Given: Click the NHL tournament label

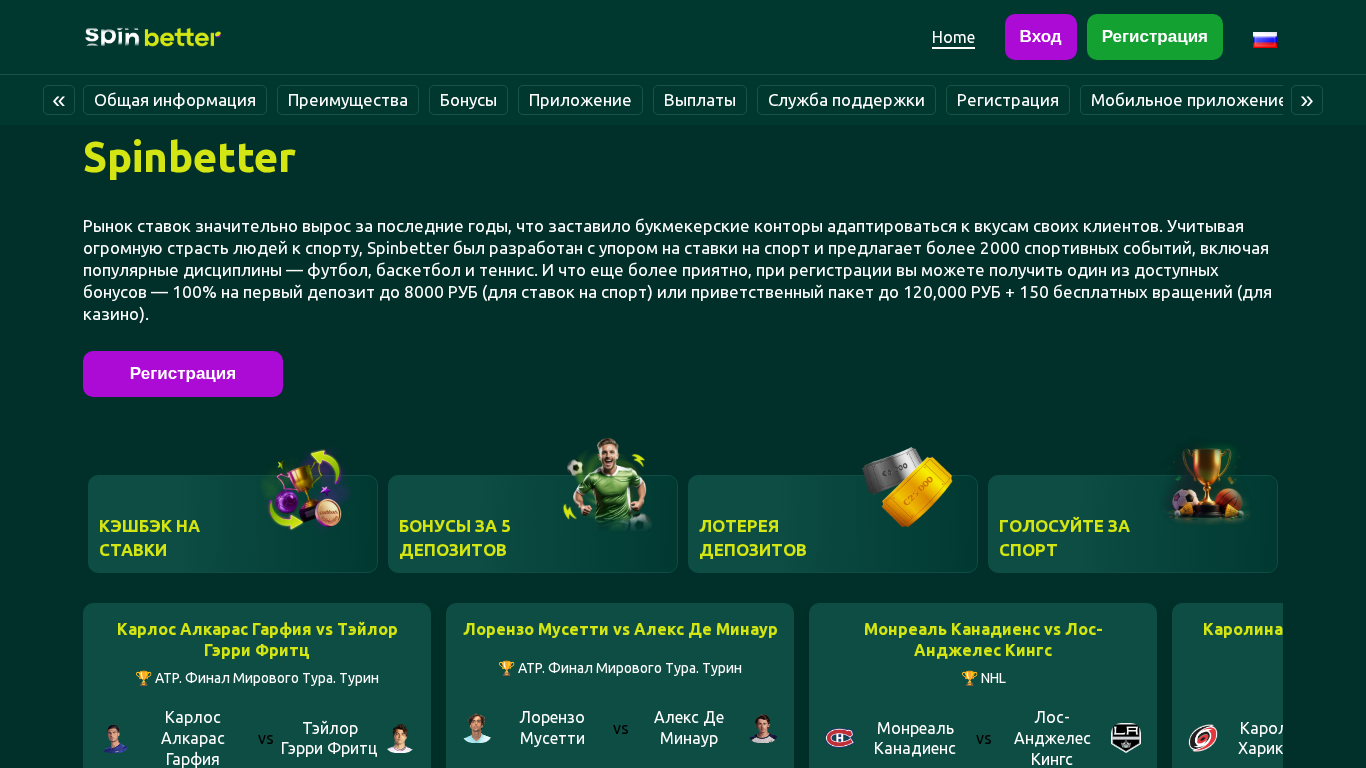Looking at the screenshot, I should point(983,678).
